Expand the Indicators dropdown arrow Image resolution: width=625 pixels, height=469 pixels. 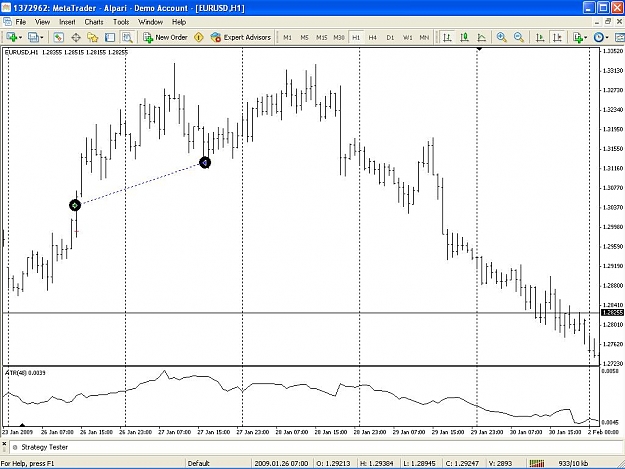pyautogui.click(x=586, y=38)
